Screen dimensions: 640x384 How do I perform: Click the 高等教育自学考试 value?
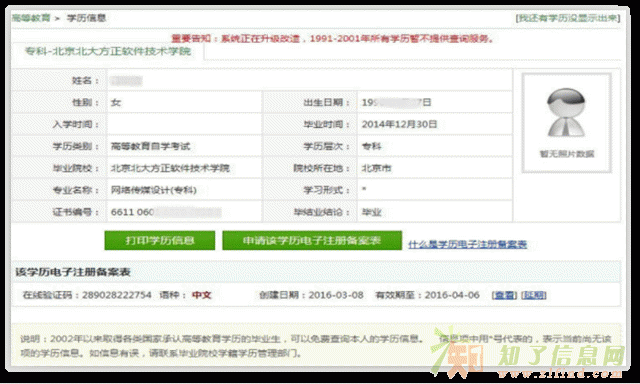click(151, 146)
